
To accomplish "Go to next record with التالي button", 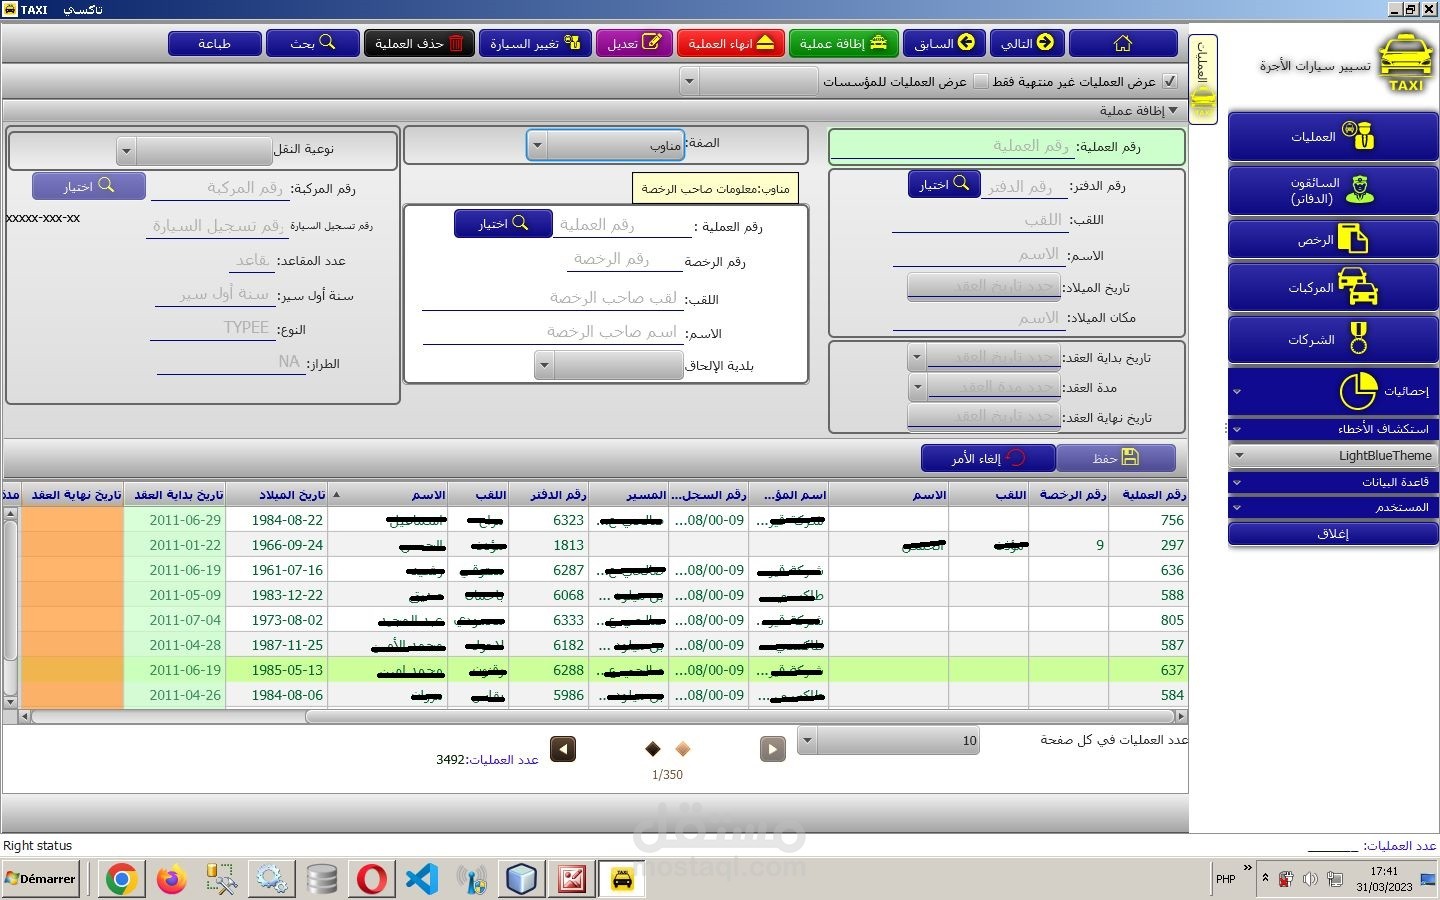I will 1027,43.
